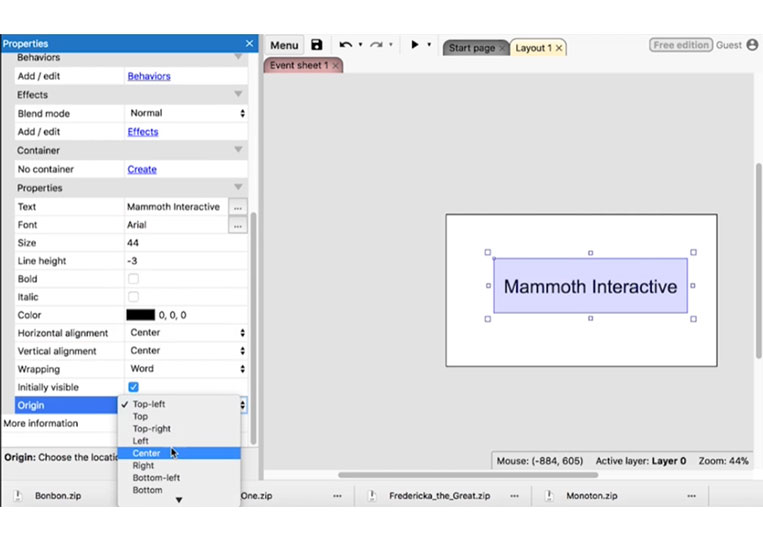Open the Wrapping dropdown
The height and width of the screenshot is (541, 763).
tap(186, 369)
